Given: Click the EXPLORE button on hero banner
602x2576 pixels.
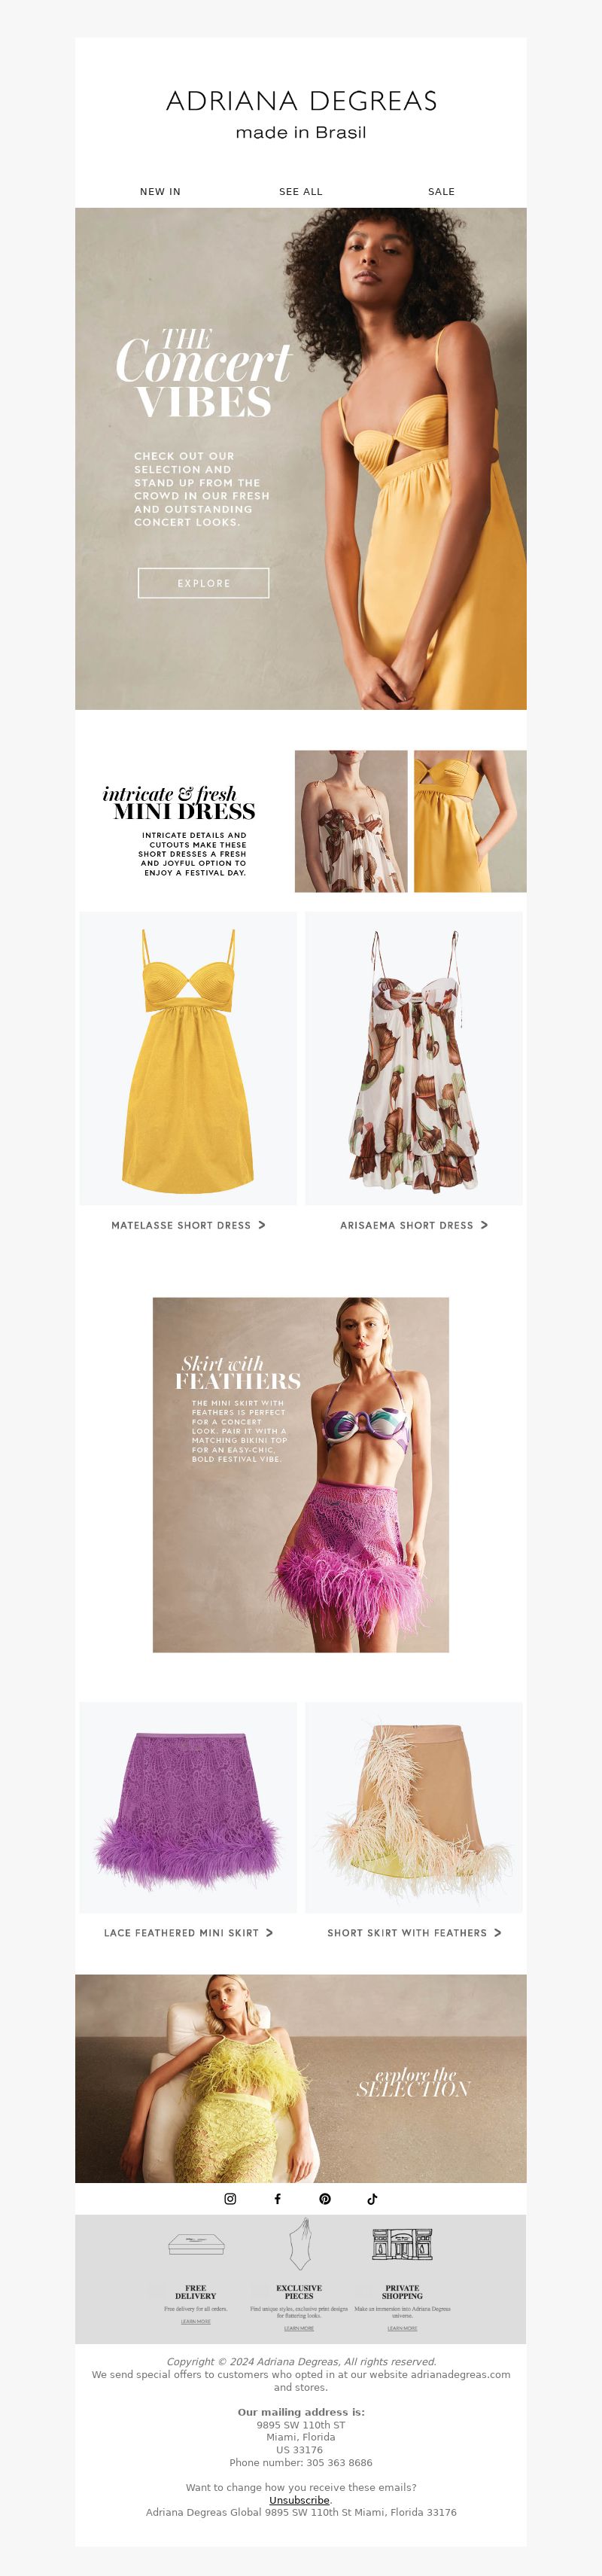Looking at the screenshot, I should pos(203,583).
